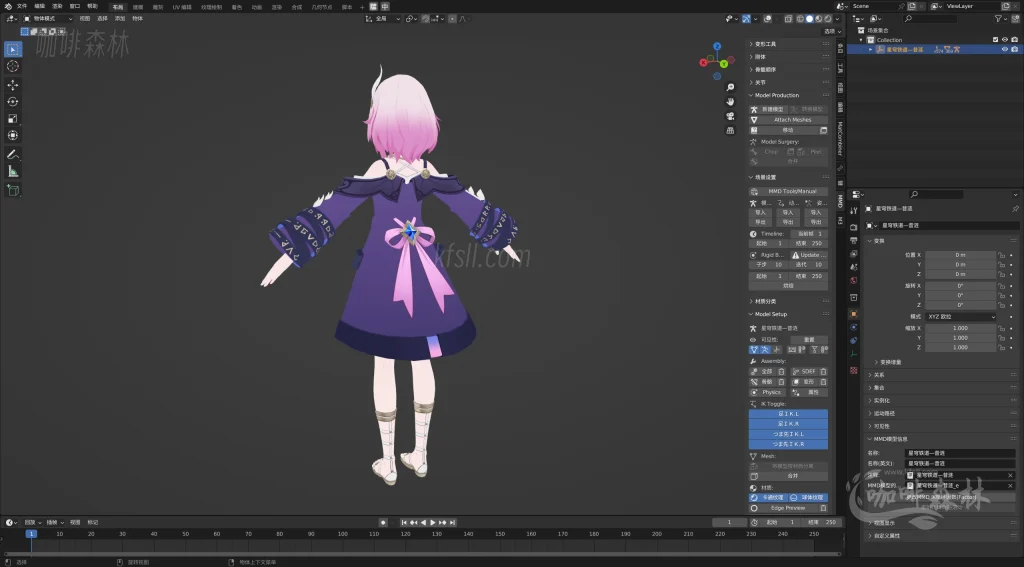Select the Annotate pencil tool
This screenshot has width=1024, height=567.
(x=12, y=154)
